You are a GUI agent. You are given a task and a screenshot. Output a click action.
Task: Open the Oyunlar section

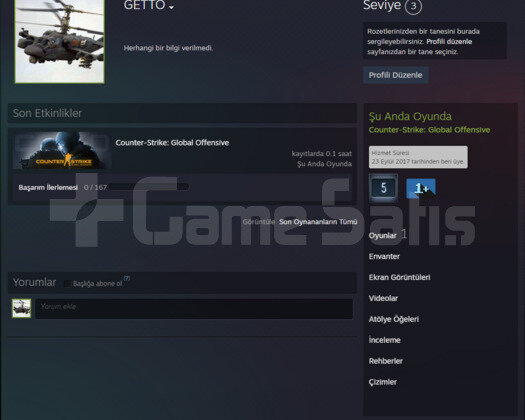pyautogui.click(x=382, y=235)
